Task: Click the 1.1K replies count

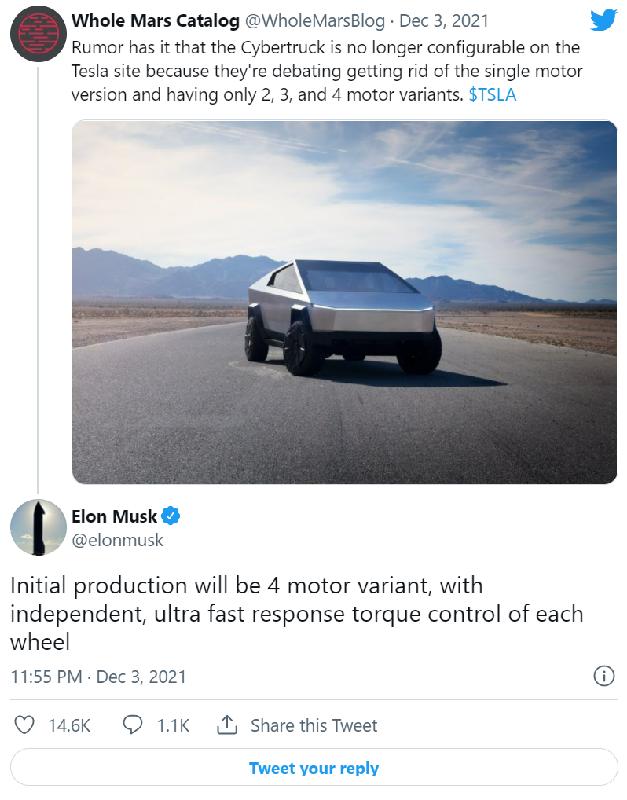Action: [x=173, y=725]
